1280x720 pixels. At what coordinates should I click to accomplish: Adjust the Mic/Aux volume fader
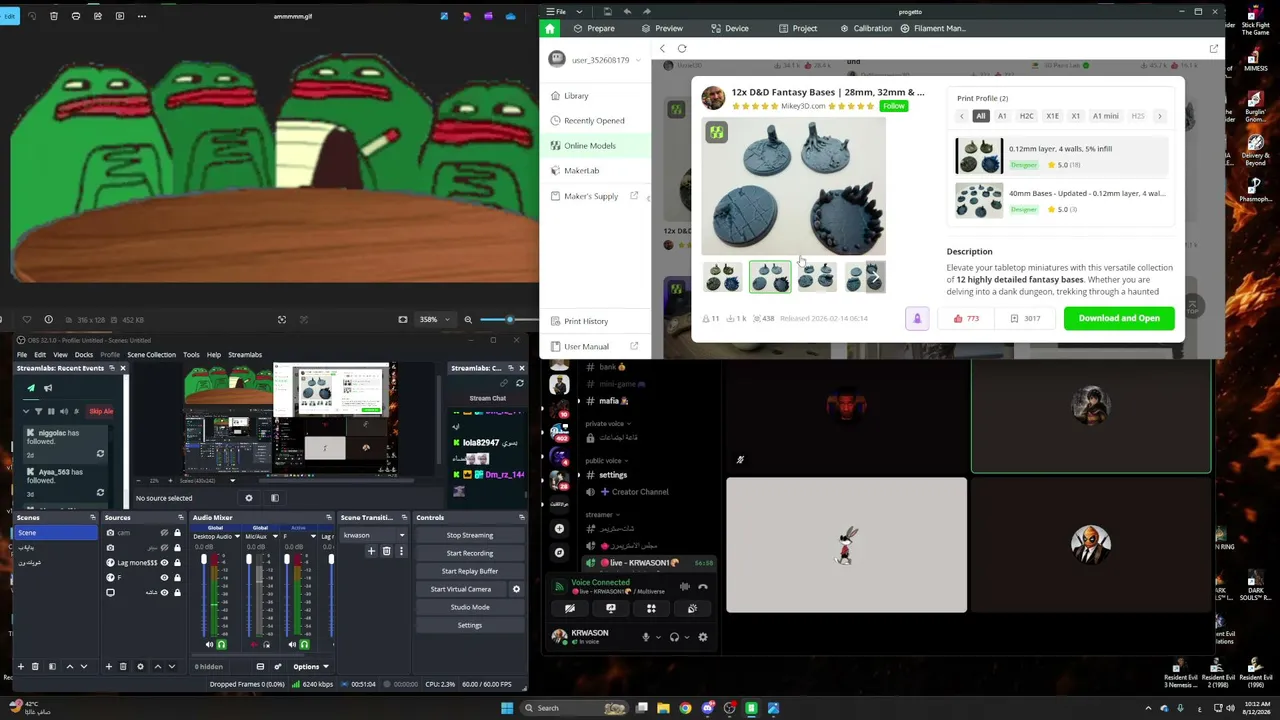pyautogui.click(x=249, y=560)
